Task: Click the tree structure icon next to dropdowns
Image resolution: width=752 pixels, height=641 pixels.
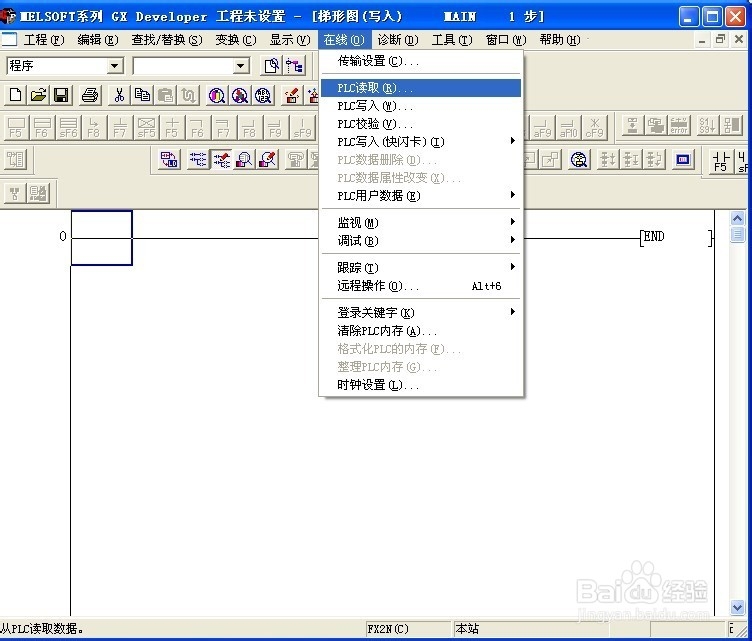Action: pos(294,66)
